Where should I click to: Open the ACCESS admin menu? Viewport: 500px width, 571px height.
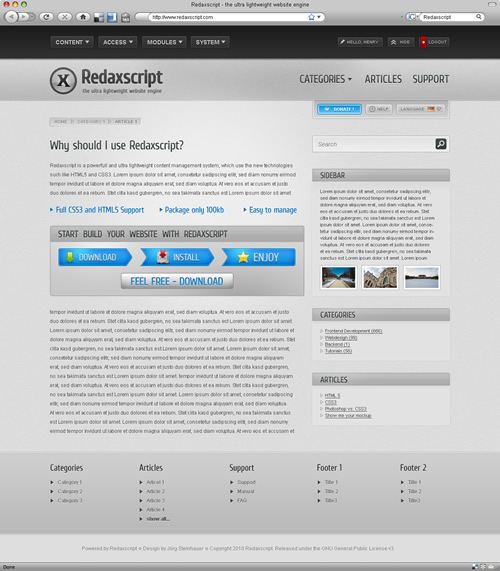pyautogui.click(x=118, y=42)
